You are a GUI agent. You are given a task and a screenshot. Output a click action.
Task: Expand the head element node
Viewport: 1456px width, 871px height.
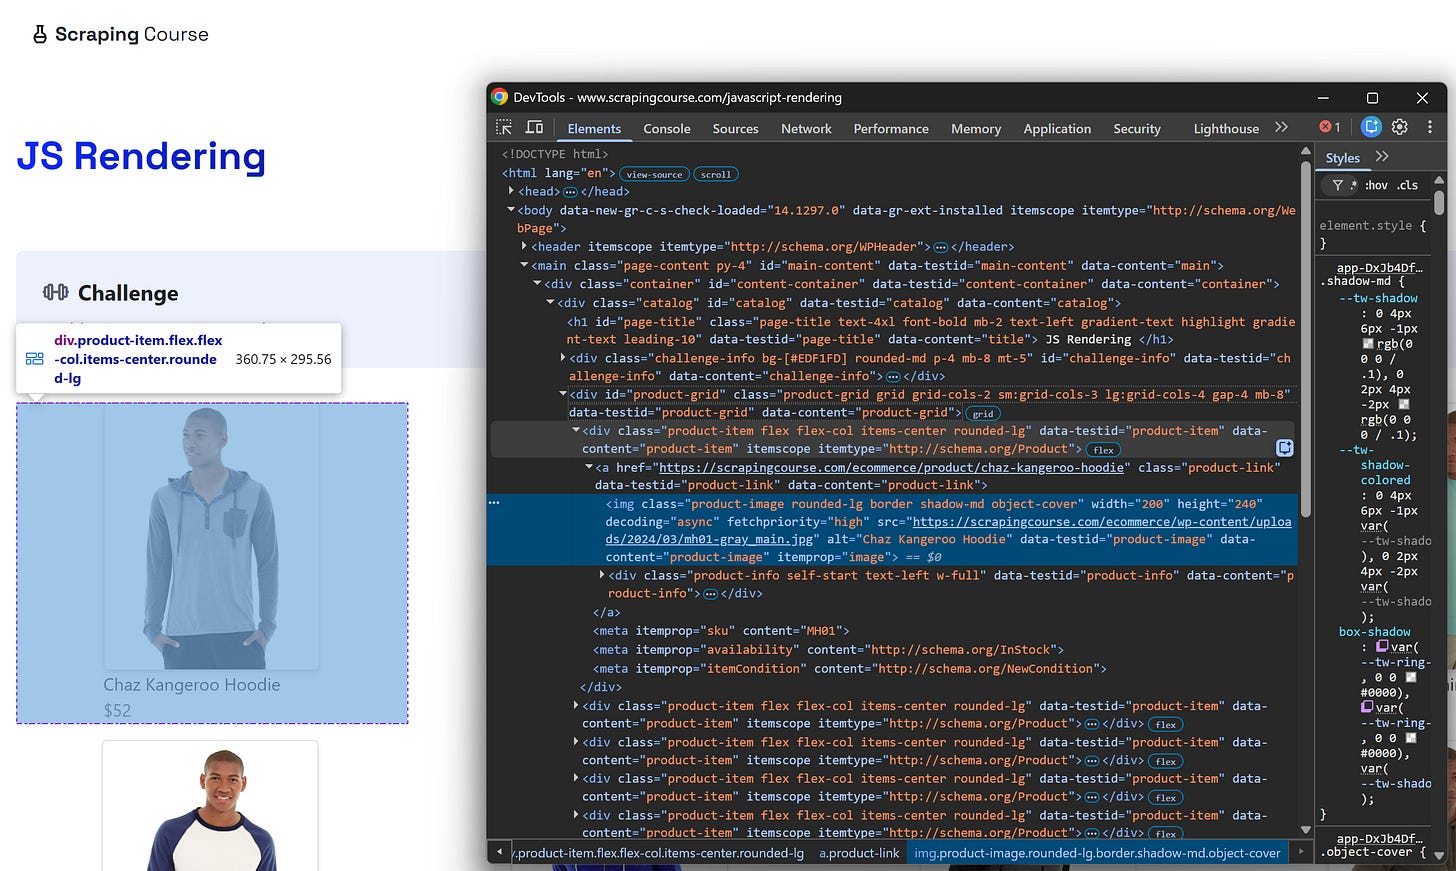(511, 191)
